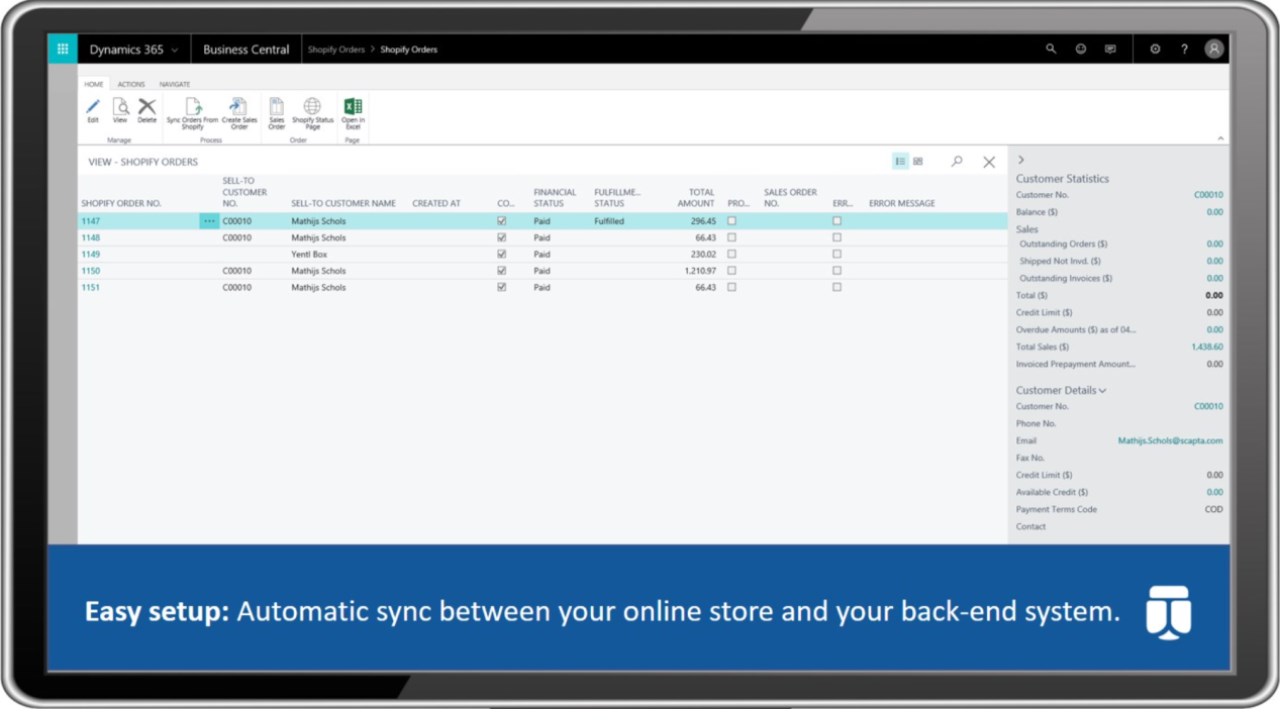Click the question mark help icon

click(x=1184, y=49)
